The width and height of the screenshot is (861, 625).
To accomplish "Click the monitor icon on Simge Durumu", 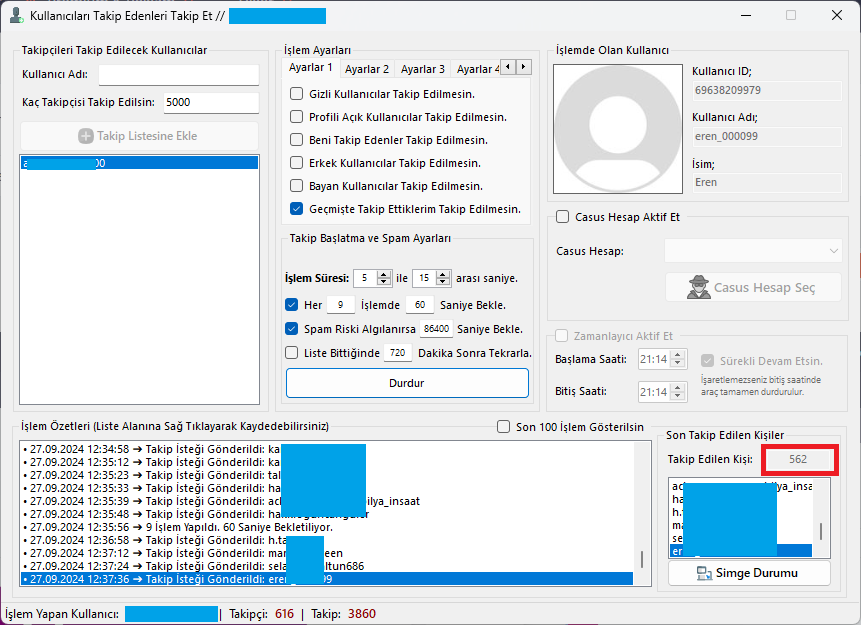I will pyautogui.click(x=704, y=573).
